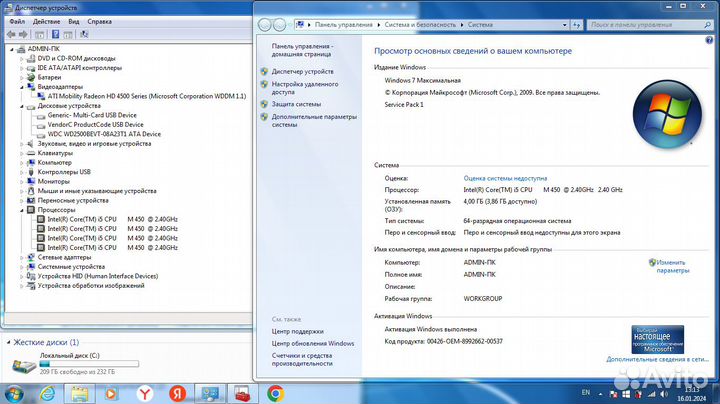Expand DVD и CD-ROM дисководы node

coord(22,59)
